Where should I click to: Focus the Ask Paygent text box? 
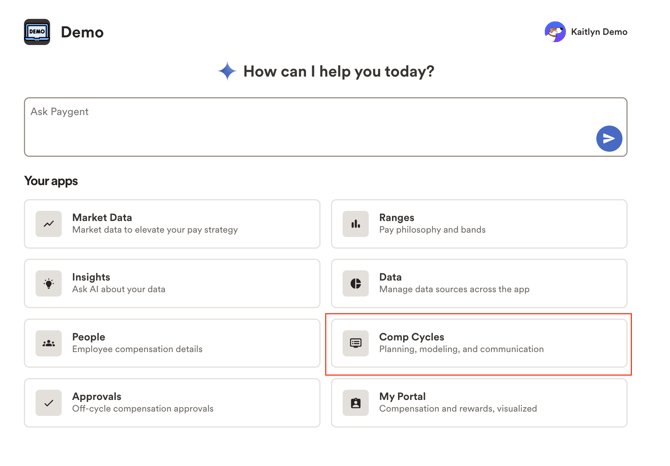tap(326, 127)
